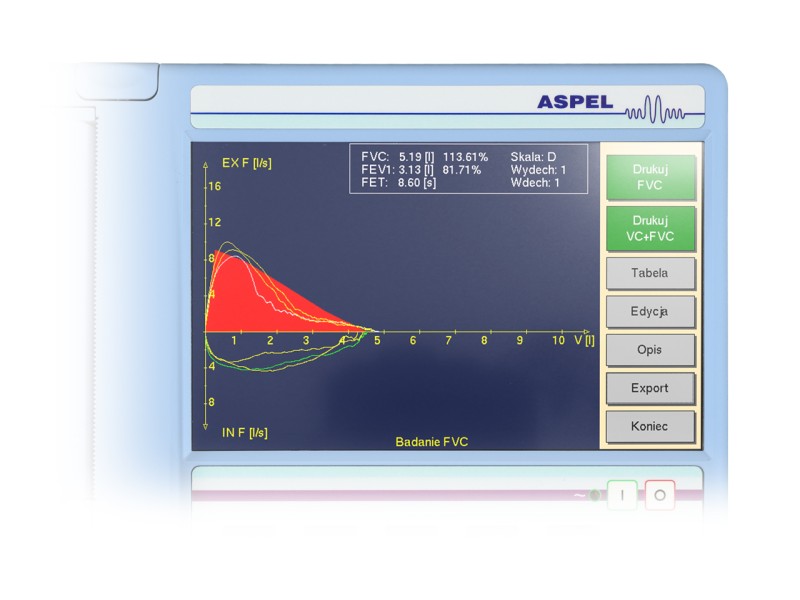Open the Tabela view

(650, 273)
